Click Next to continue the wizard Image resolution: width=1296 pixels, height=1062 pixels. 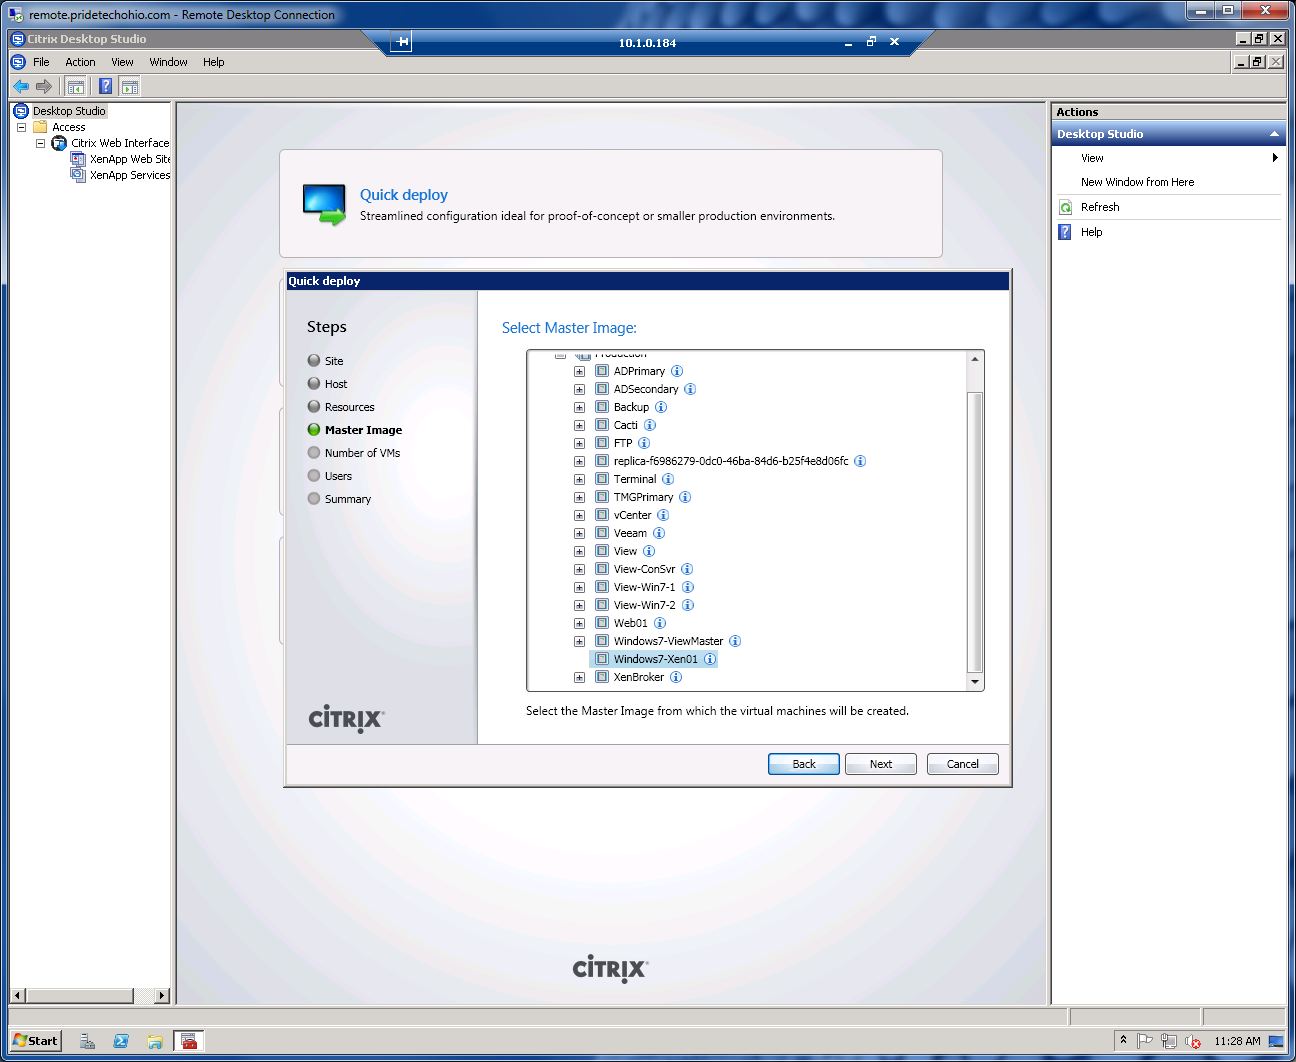pyautogui.click(x=881, y=764)
